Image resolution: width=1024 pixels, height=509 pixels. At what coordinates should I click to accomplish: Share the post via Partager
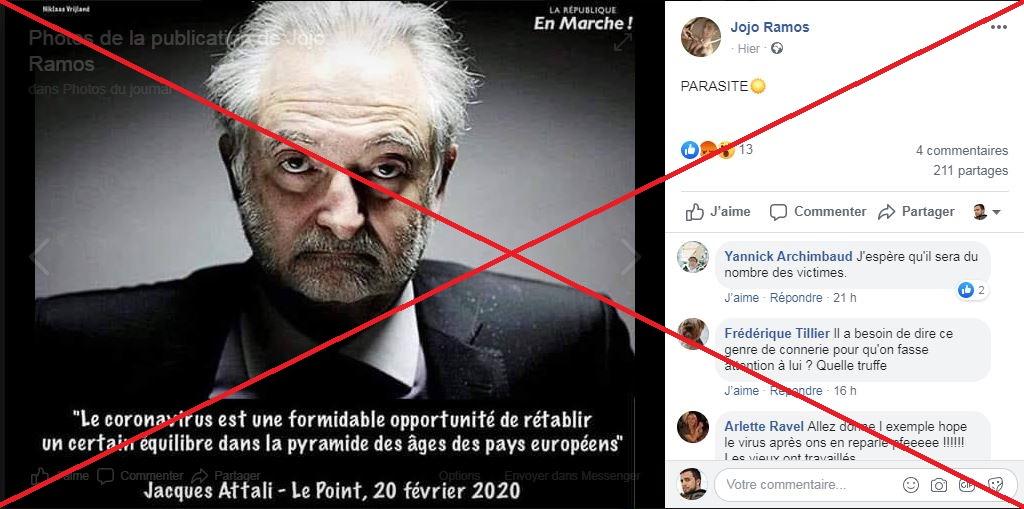point(916,212)
